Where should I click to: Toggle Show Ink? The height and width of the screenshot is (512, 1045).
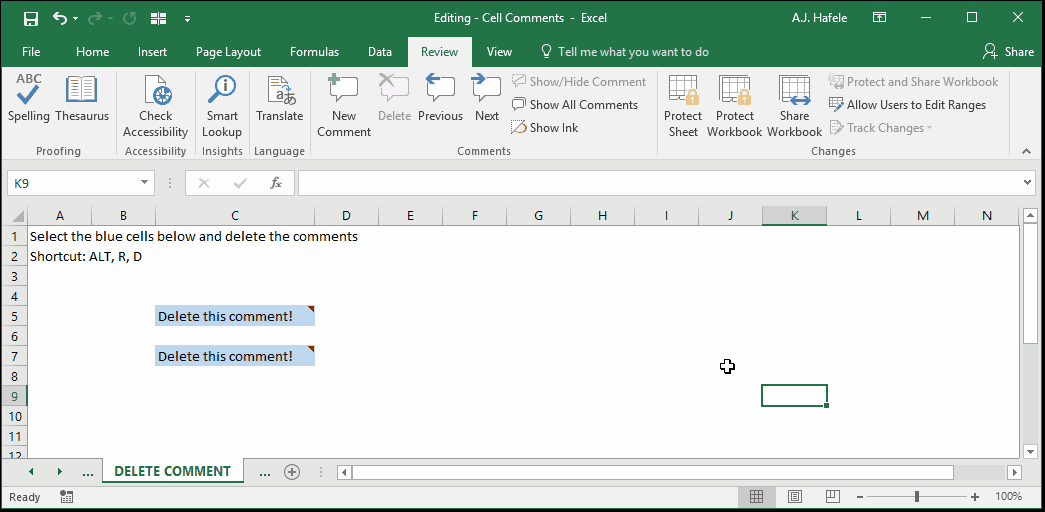544,127
